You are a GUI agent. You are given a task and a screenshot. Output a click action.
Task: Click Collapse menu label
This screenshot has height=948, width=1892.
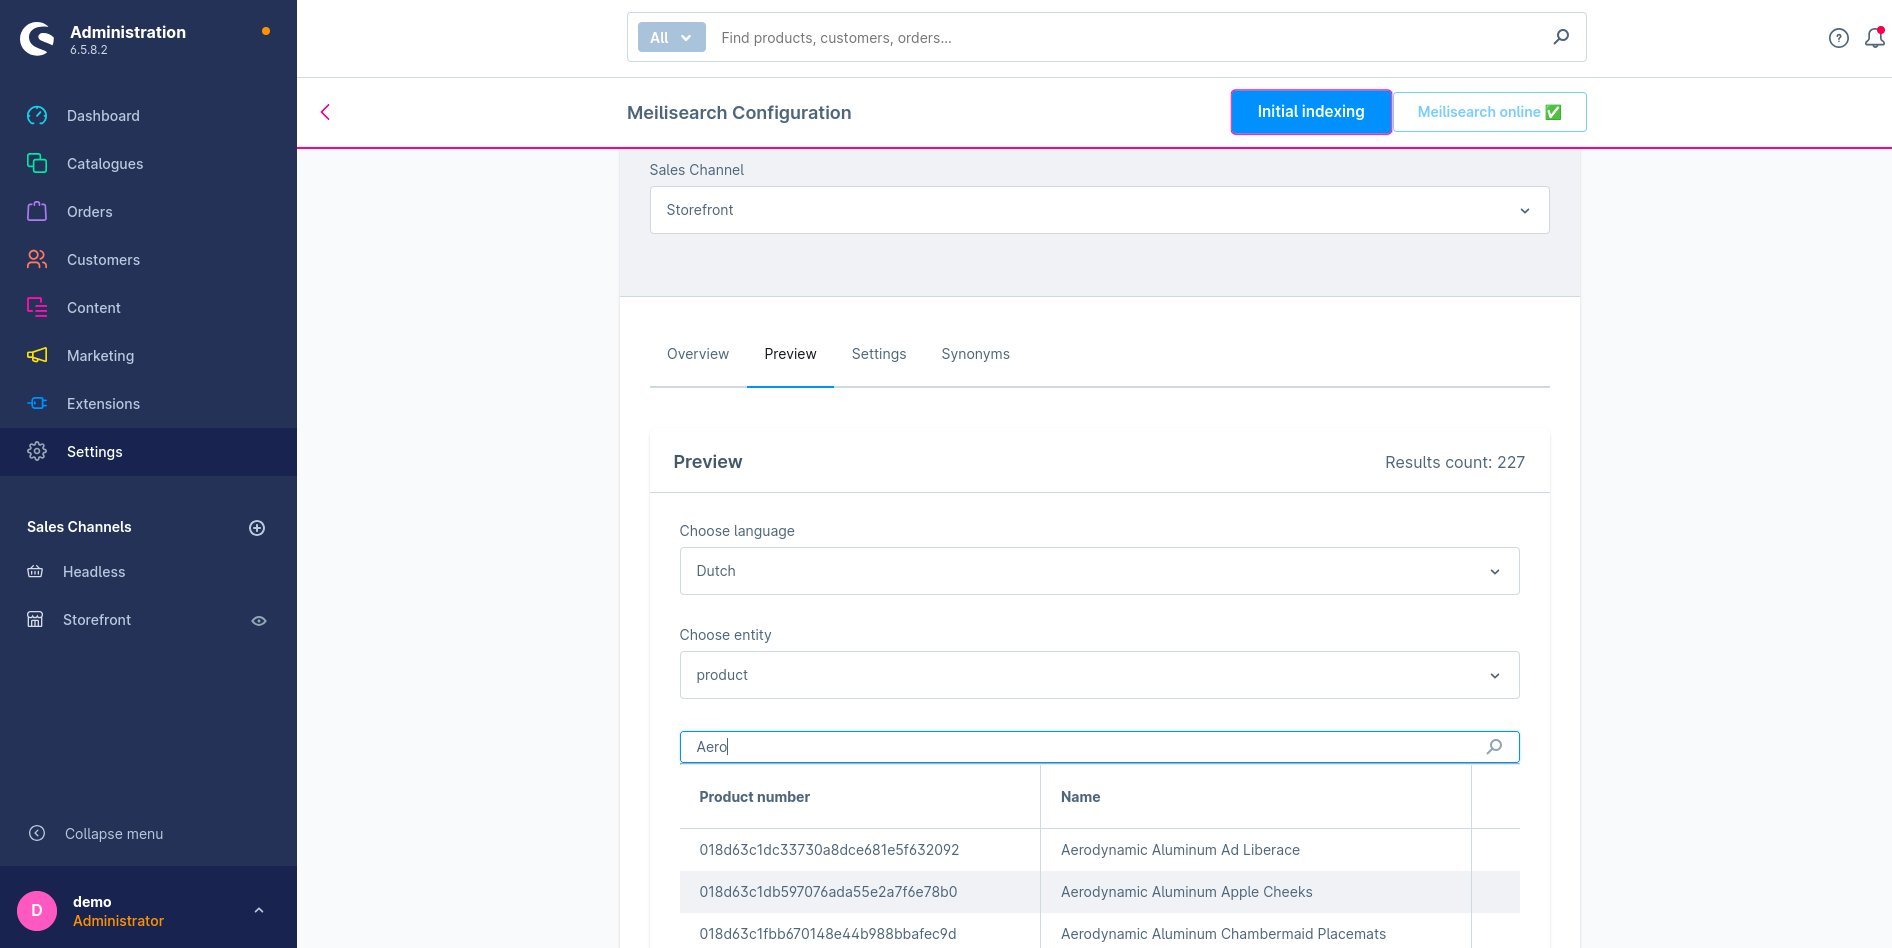coord(114,834)
